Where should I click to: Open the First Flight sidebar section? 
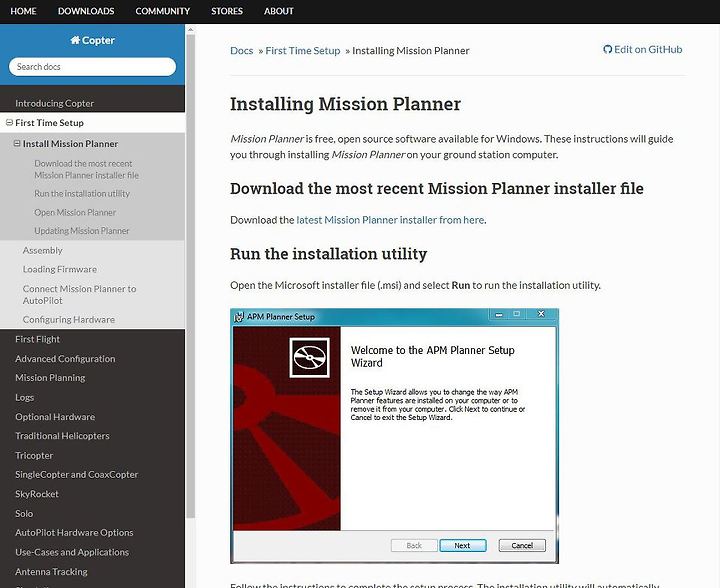pos(37,339)
